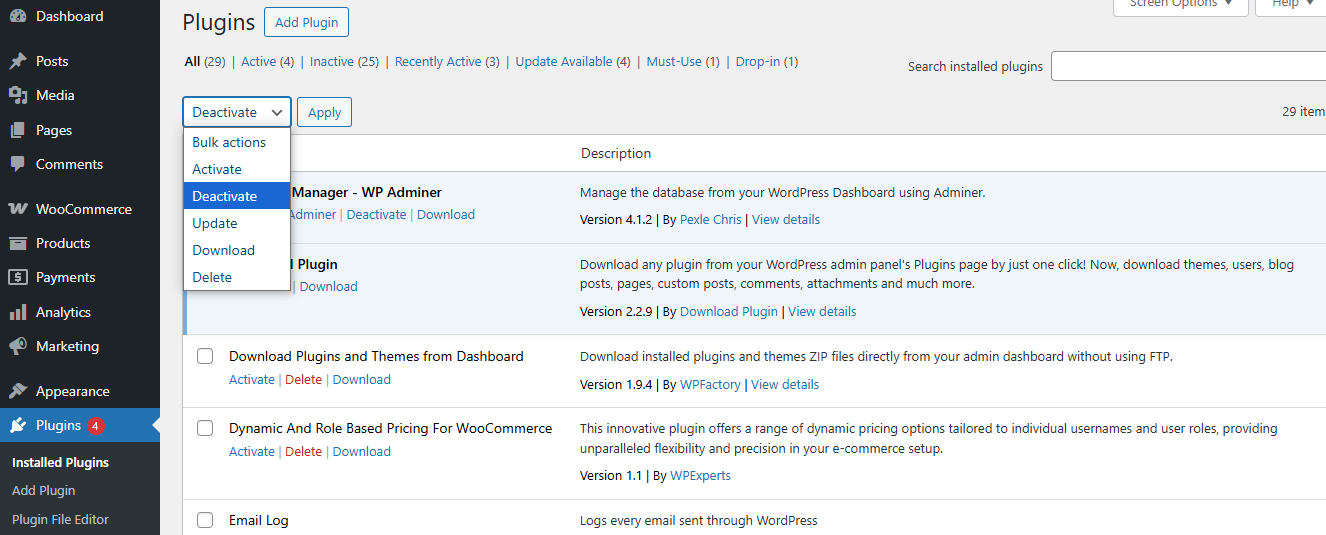Click Download link under Download Plugins and Themes
The width and height of the screenshot is (1326, 535).
click(362, 379)
